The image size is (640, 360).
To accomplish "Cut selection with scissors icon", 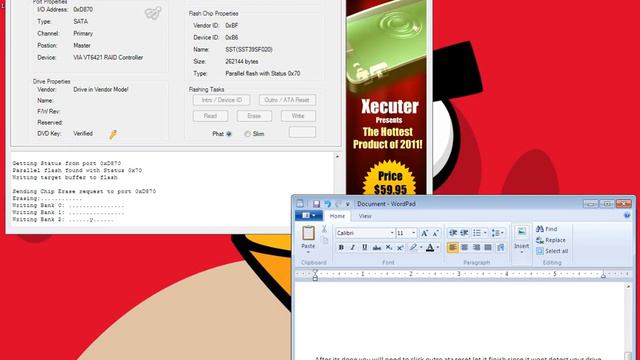I will (324, 229).
